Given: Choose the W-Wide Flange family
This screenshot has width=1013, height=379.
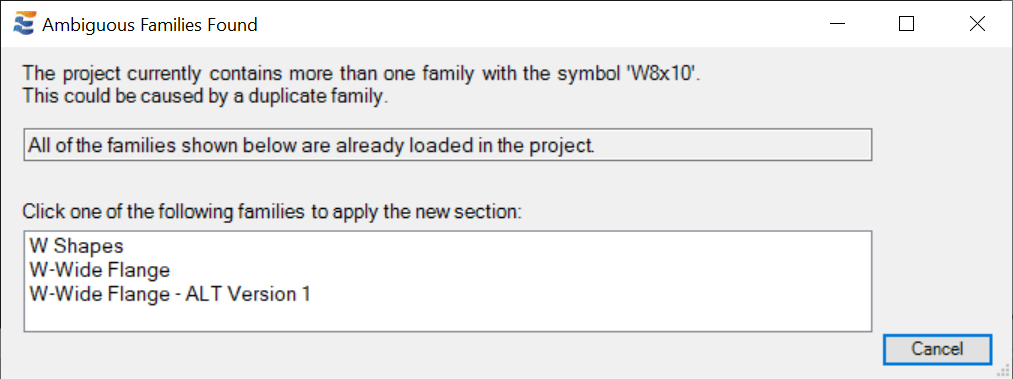Looking at the screenshot, I should pos(99,270).
